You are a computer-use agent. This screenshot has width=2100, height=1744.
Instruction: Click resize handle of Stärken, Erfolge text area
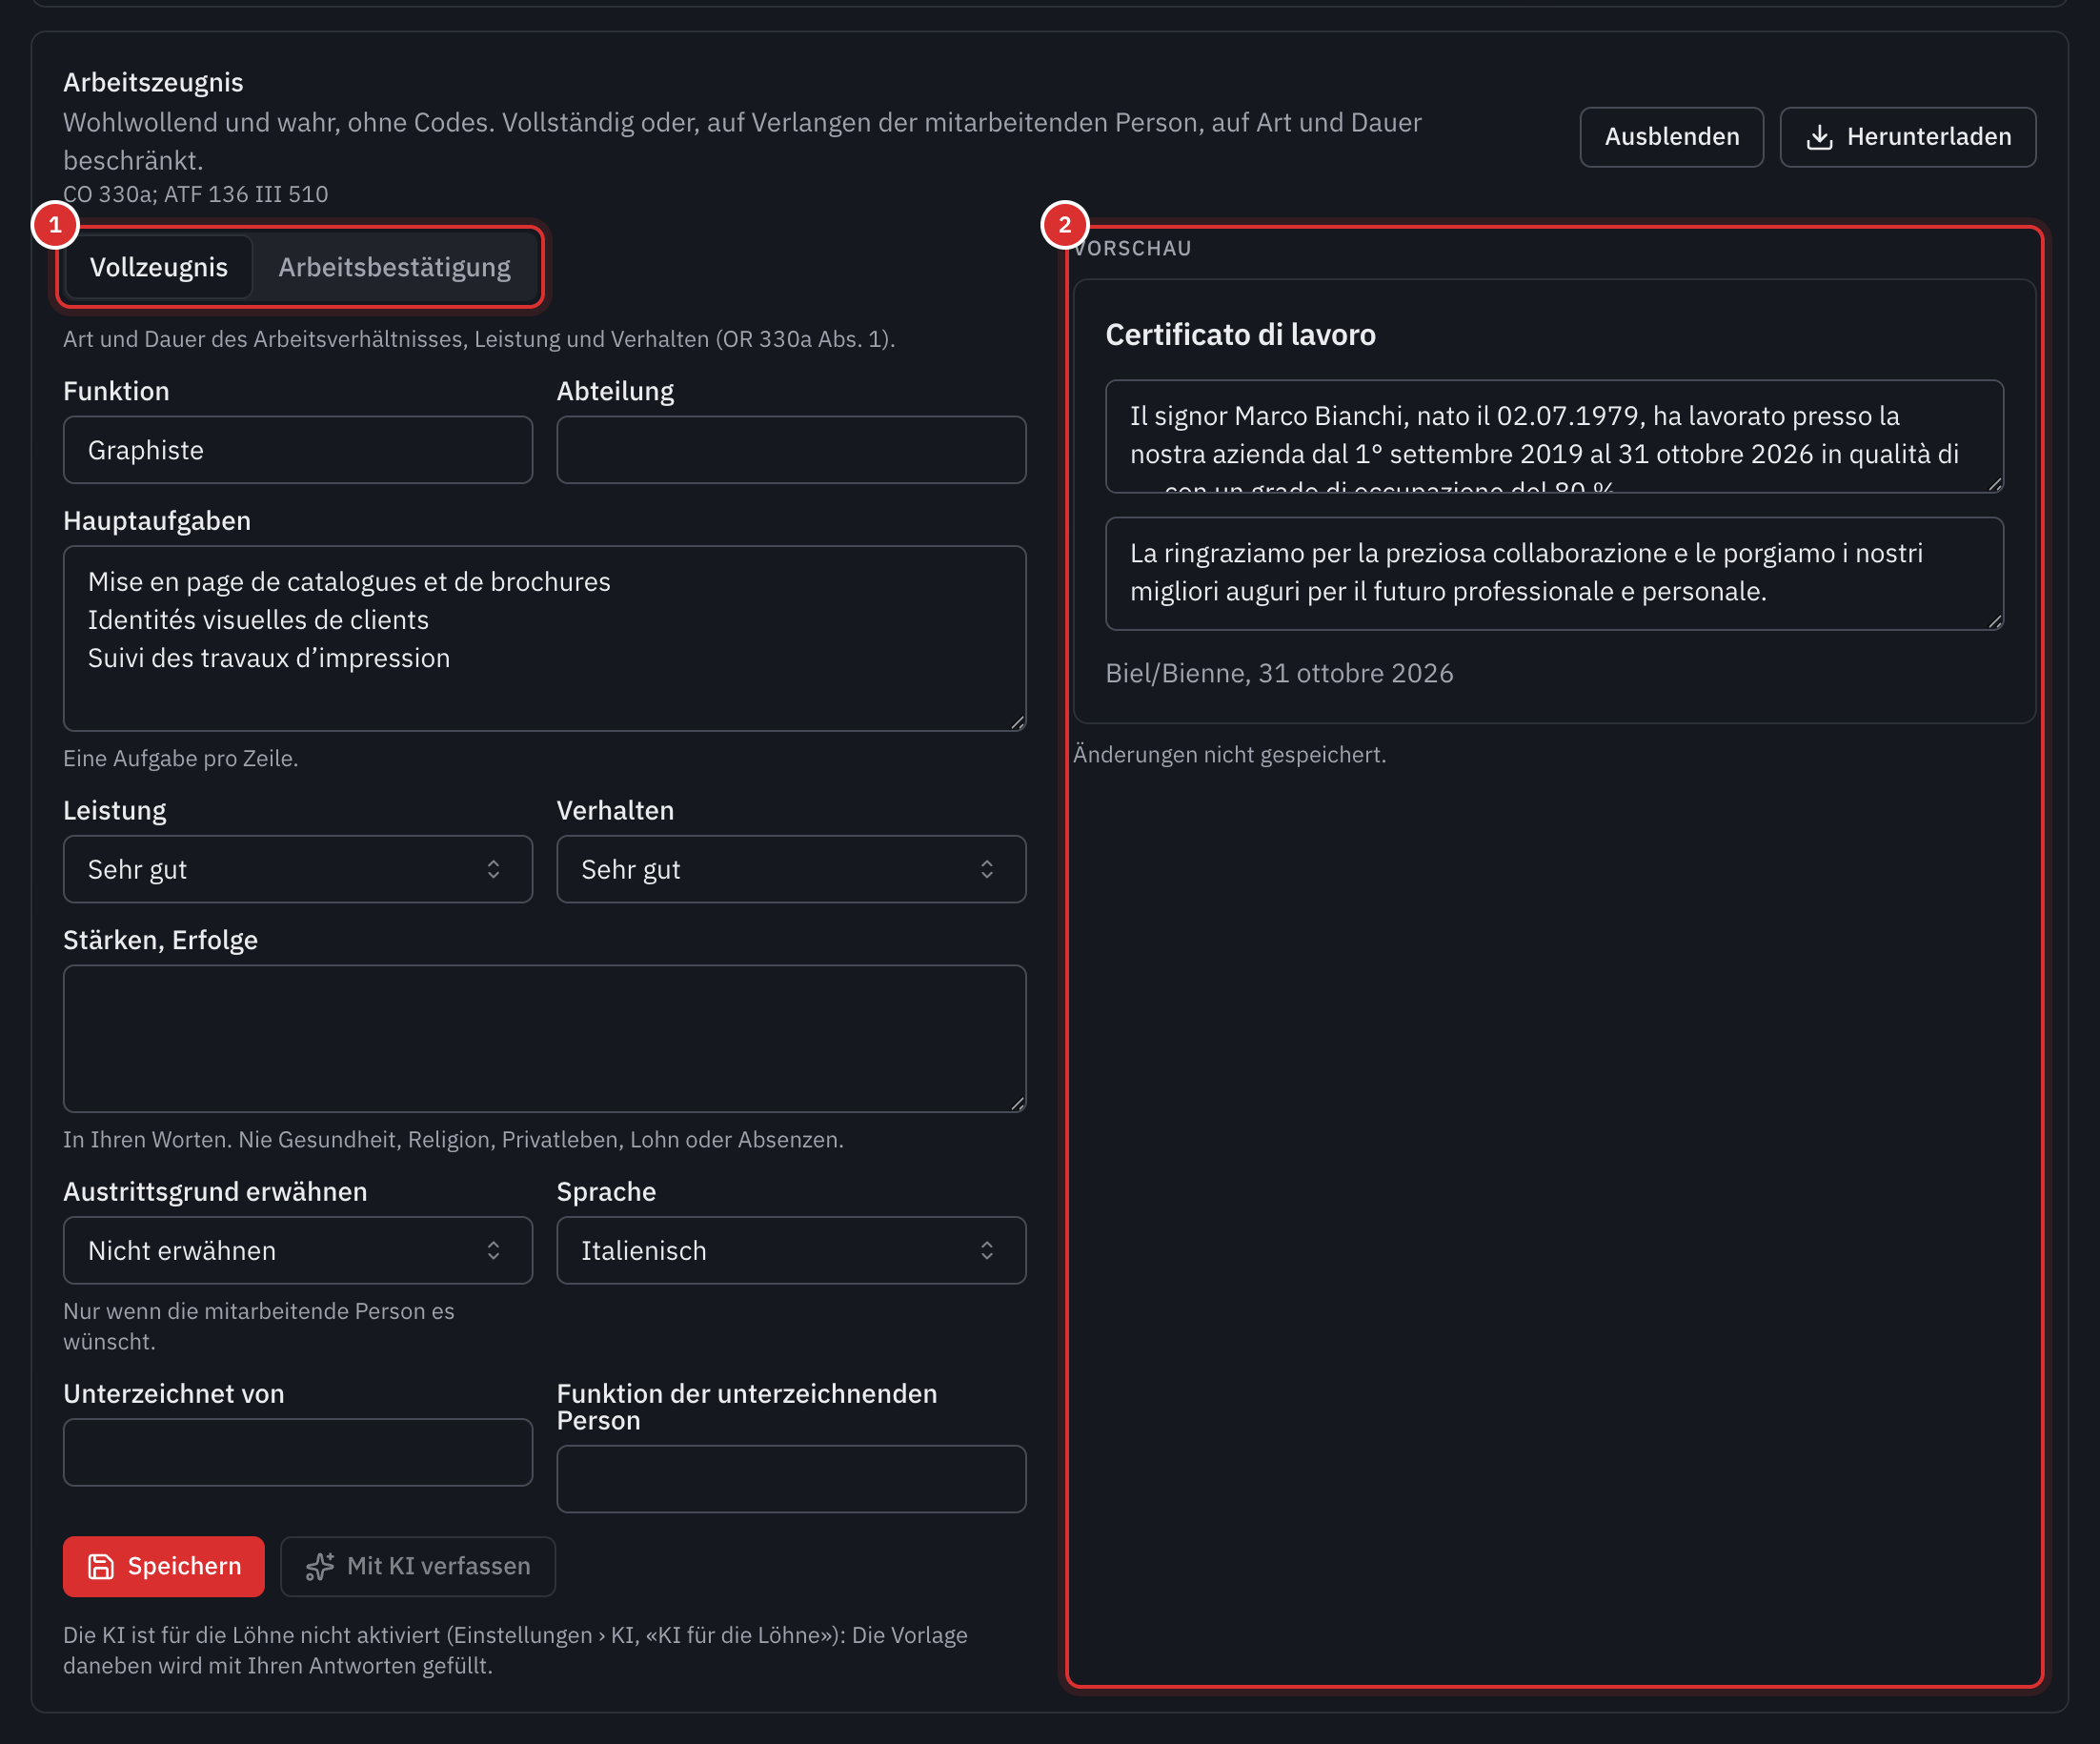tap(1017, 1103)
